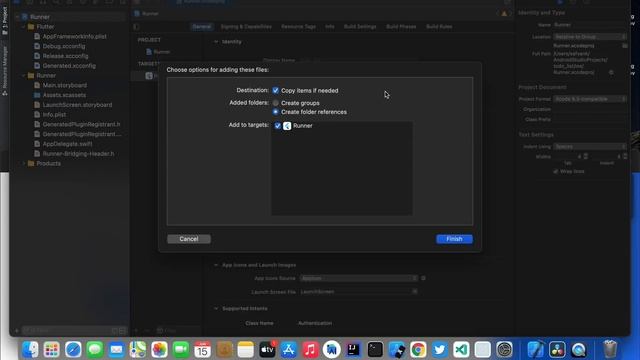Select Runner-Bridging-Header.h file
The image size is (640, 360).
[x=78, y=154]
